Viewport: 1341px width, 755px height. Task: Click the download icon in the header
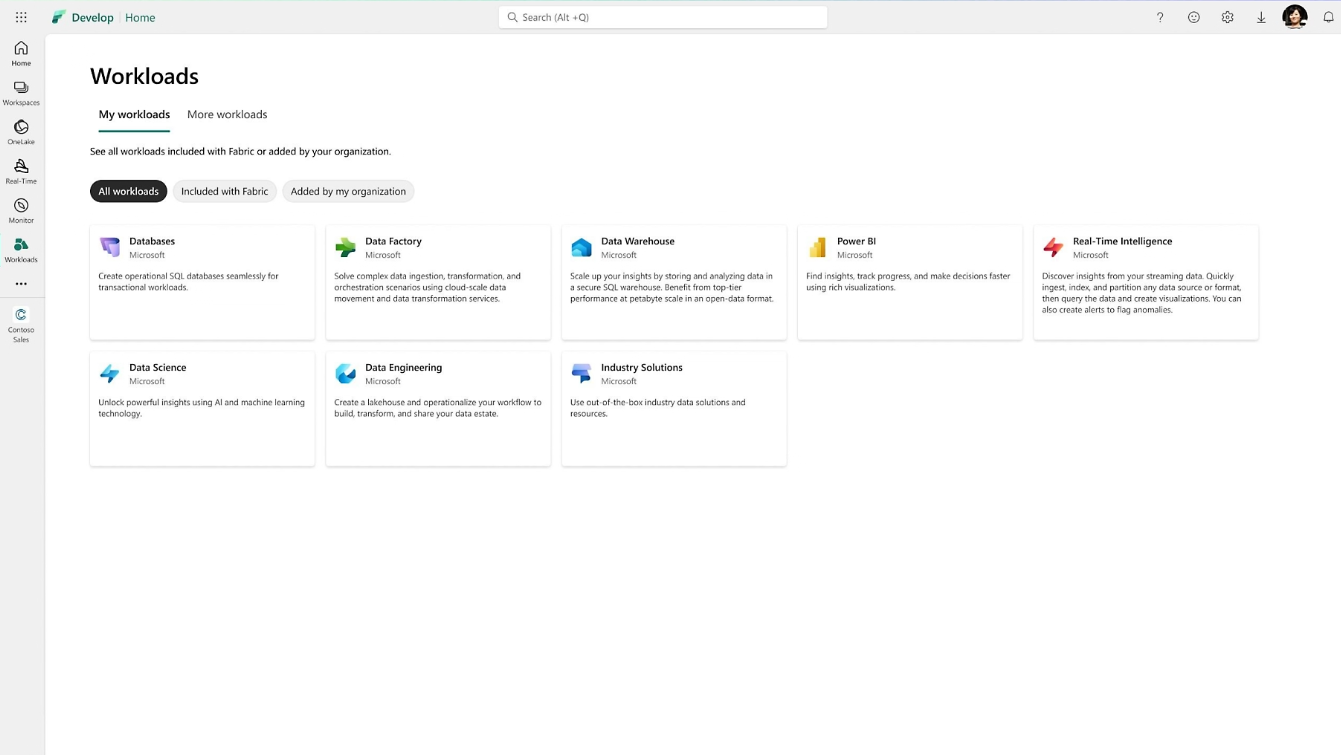[1261, 17]
